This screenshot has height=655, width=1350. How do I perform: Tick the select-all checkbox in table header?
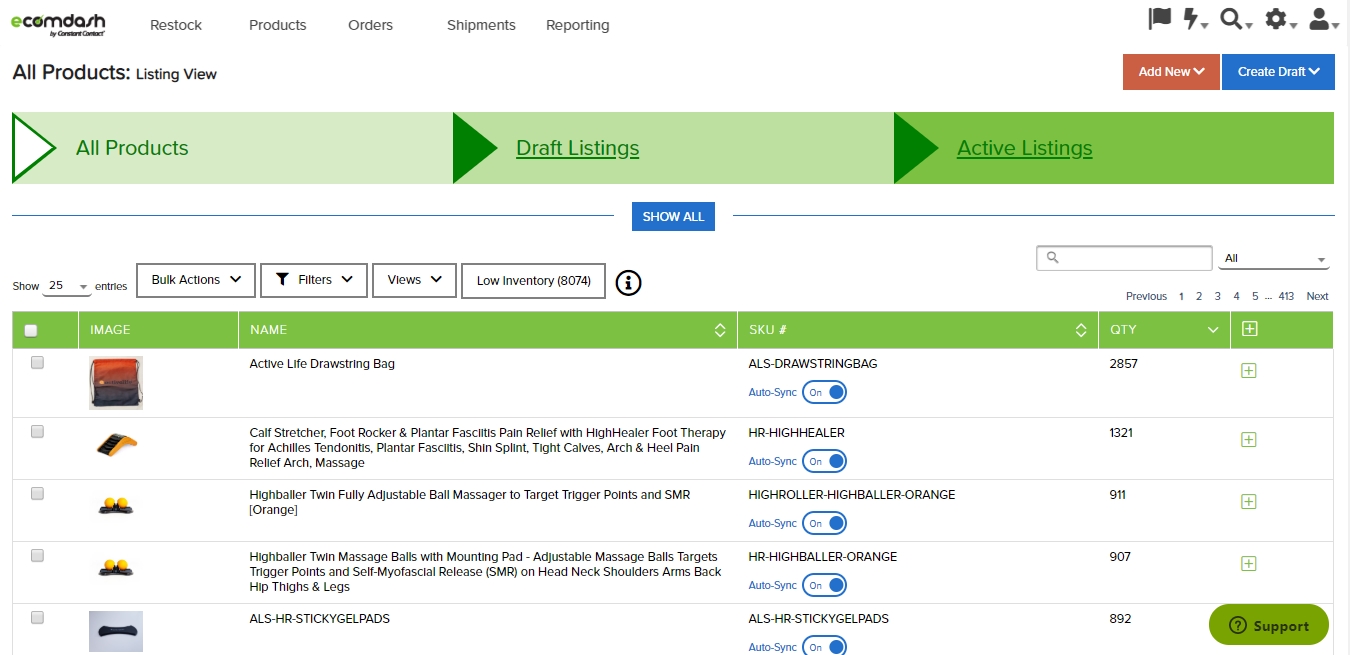pyautogui.click(x=31, y=330)
